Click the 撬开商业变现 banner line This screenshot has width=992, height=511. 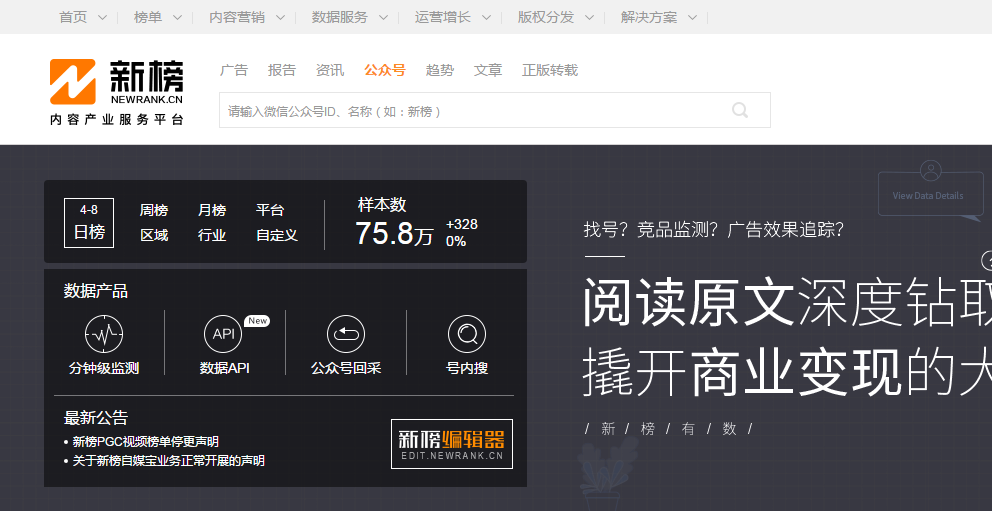(x=787, y=372)
